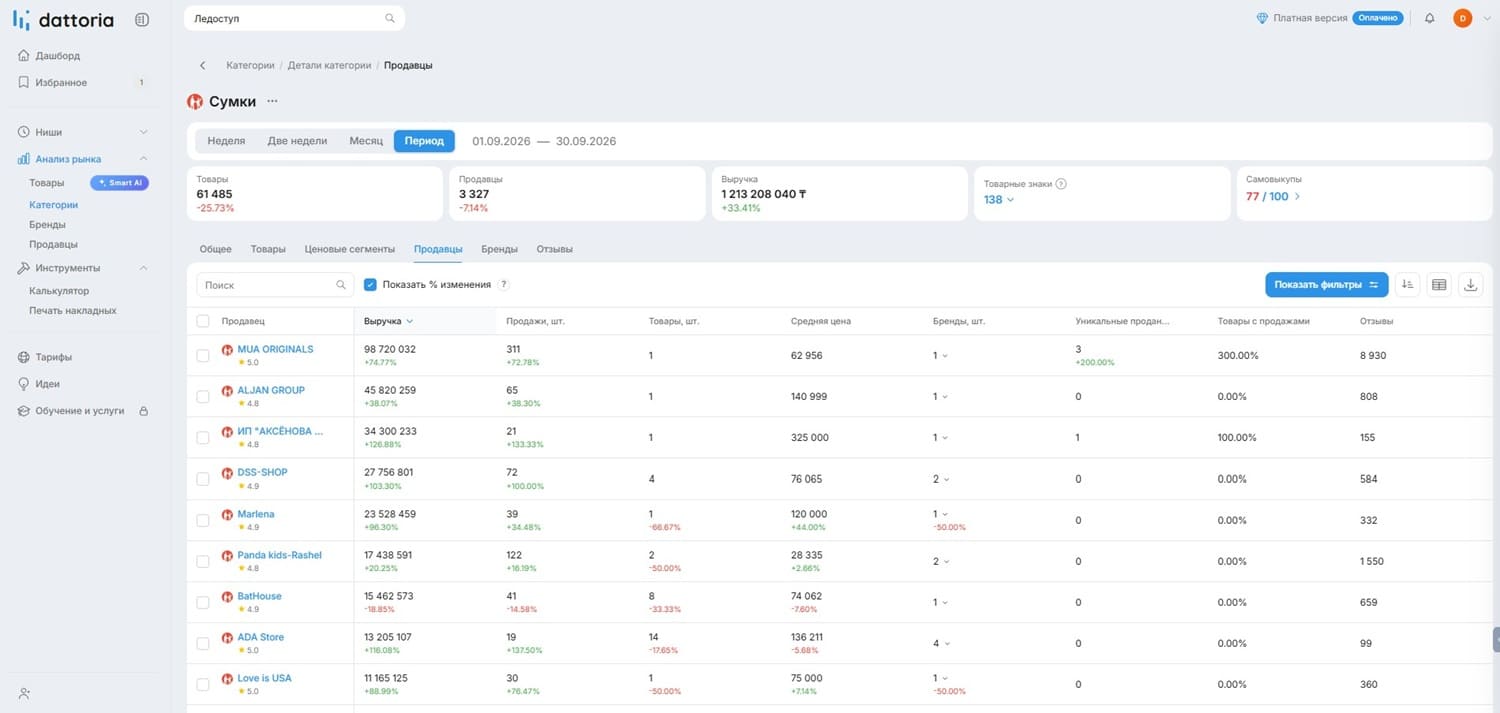
Task: Tick the MUA ORIGINALS row checkbox
Action: pos(203,356)
